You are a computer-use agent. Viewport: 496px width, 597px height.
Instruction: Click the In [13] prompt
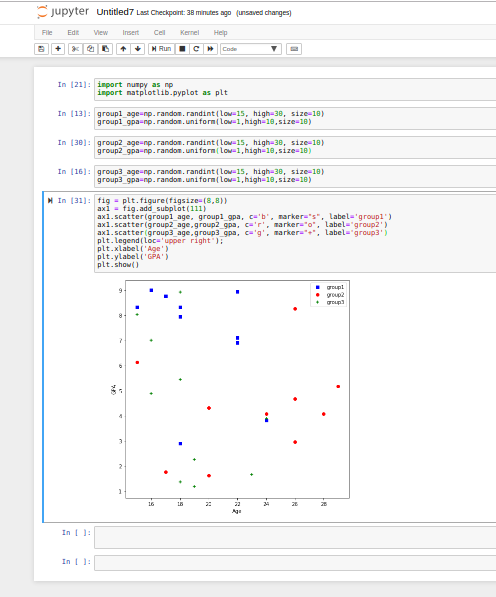coord(74,113)
